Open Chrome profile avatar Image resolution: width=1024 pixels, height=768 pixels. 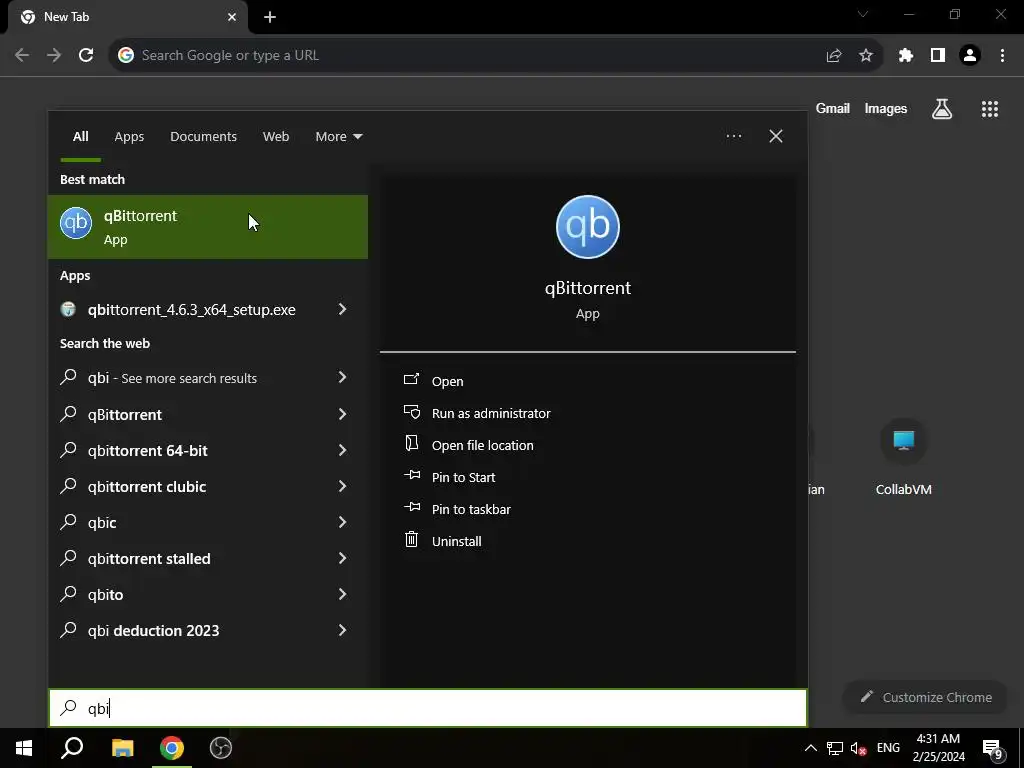[970, 56]
